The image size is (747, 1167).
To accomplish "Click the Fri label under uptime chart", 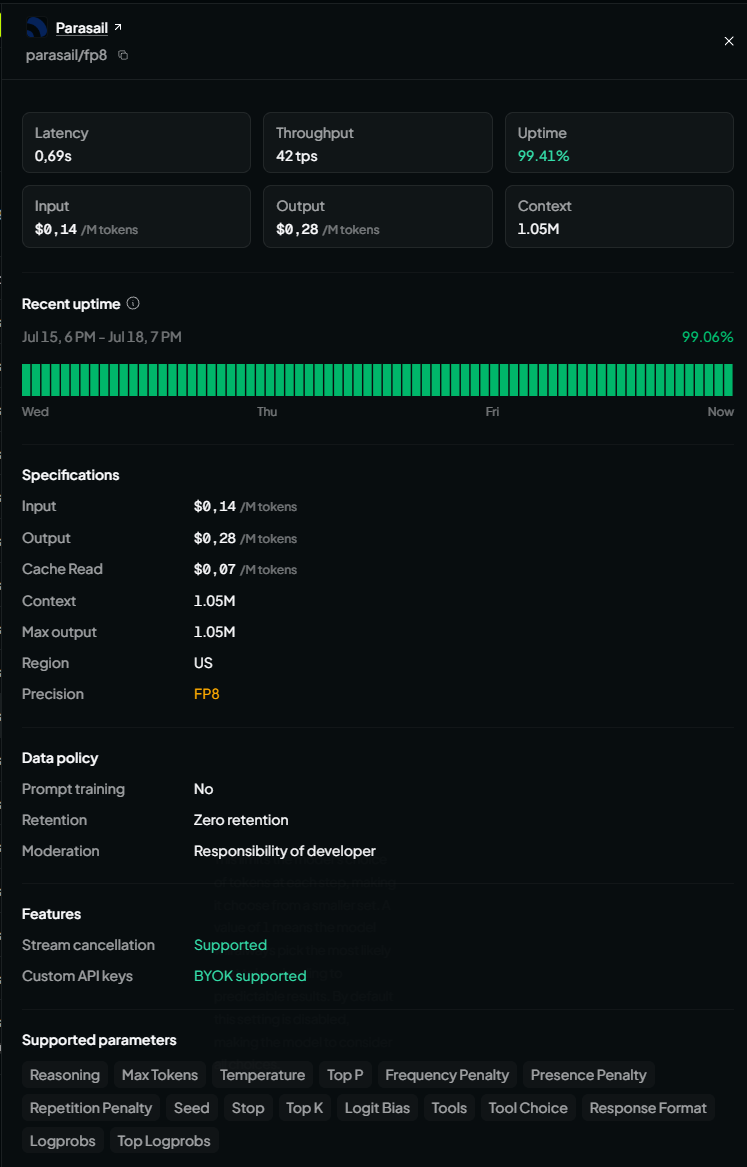I will 493,412.
